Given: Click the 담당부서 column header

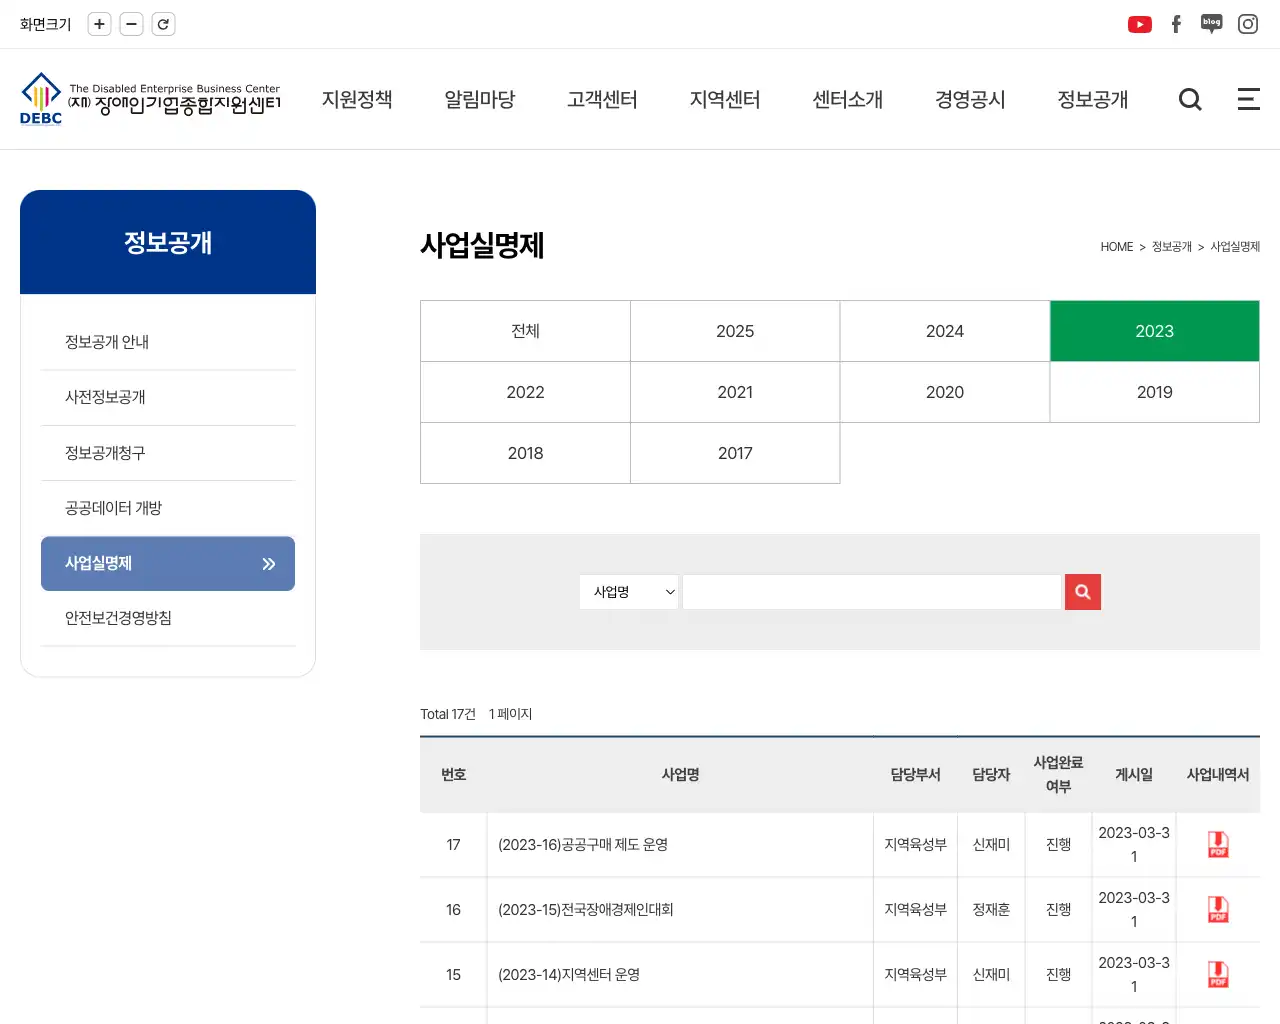Looking at the screenshot, I should [915, 775].
